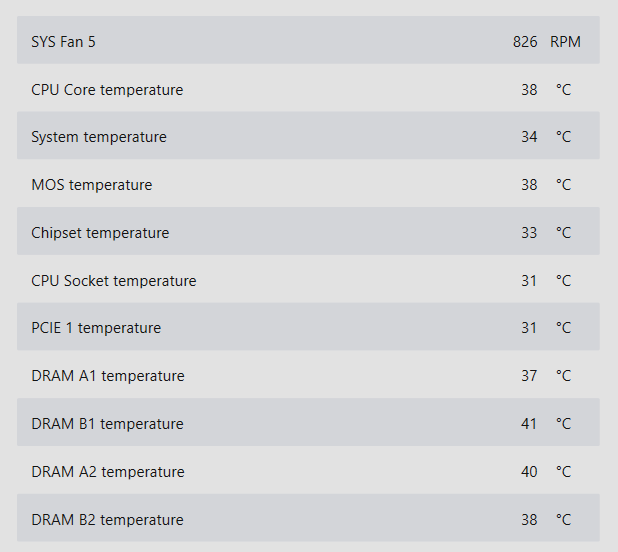The image size is (618, 552).
Task: Click the 826 RPM fan speed value
Action: [524, 42]
